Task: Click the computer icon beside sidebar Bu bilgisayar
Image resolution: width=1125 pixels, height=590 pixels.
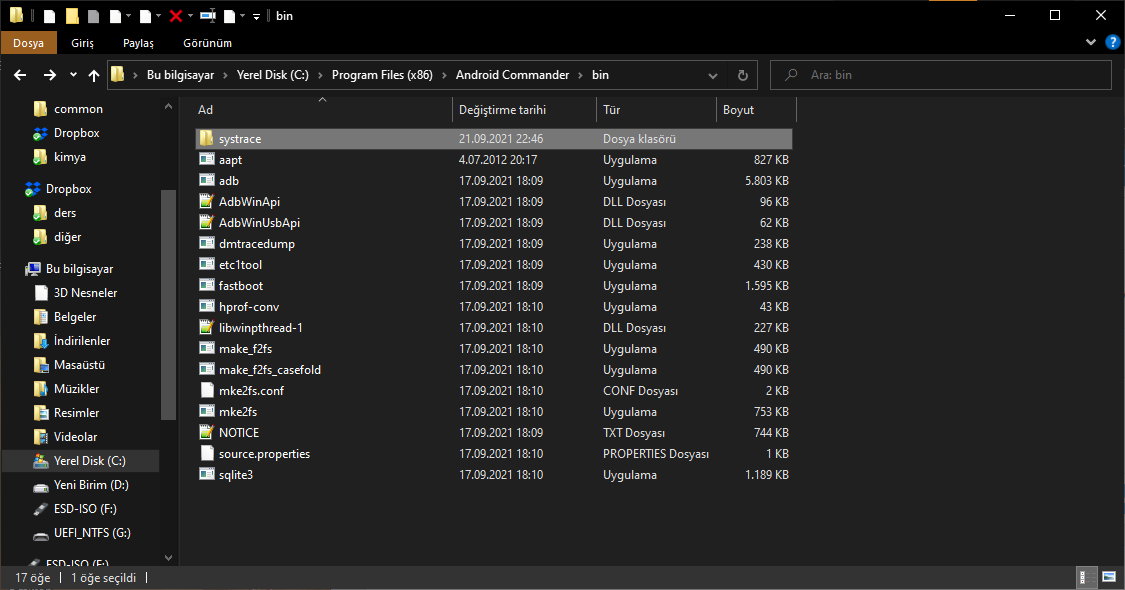Action: coord(33,268)
